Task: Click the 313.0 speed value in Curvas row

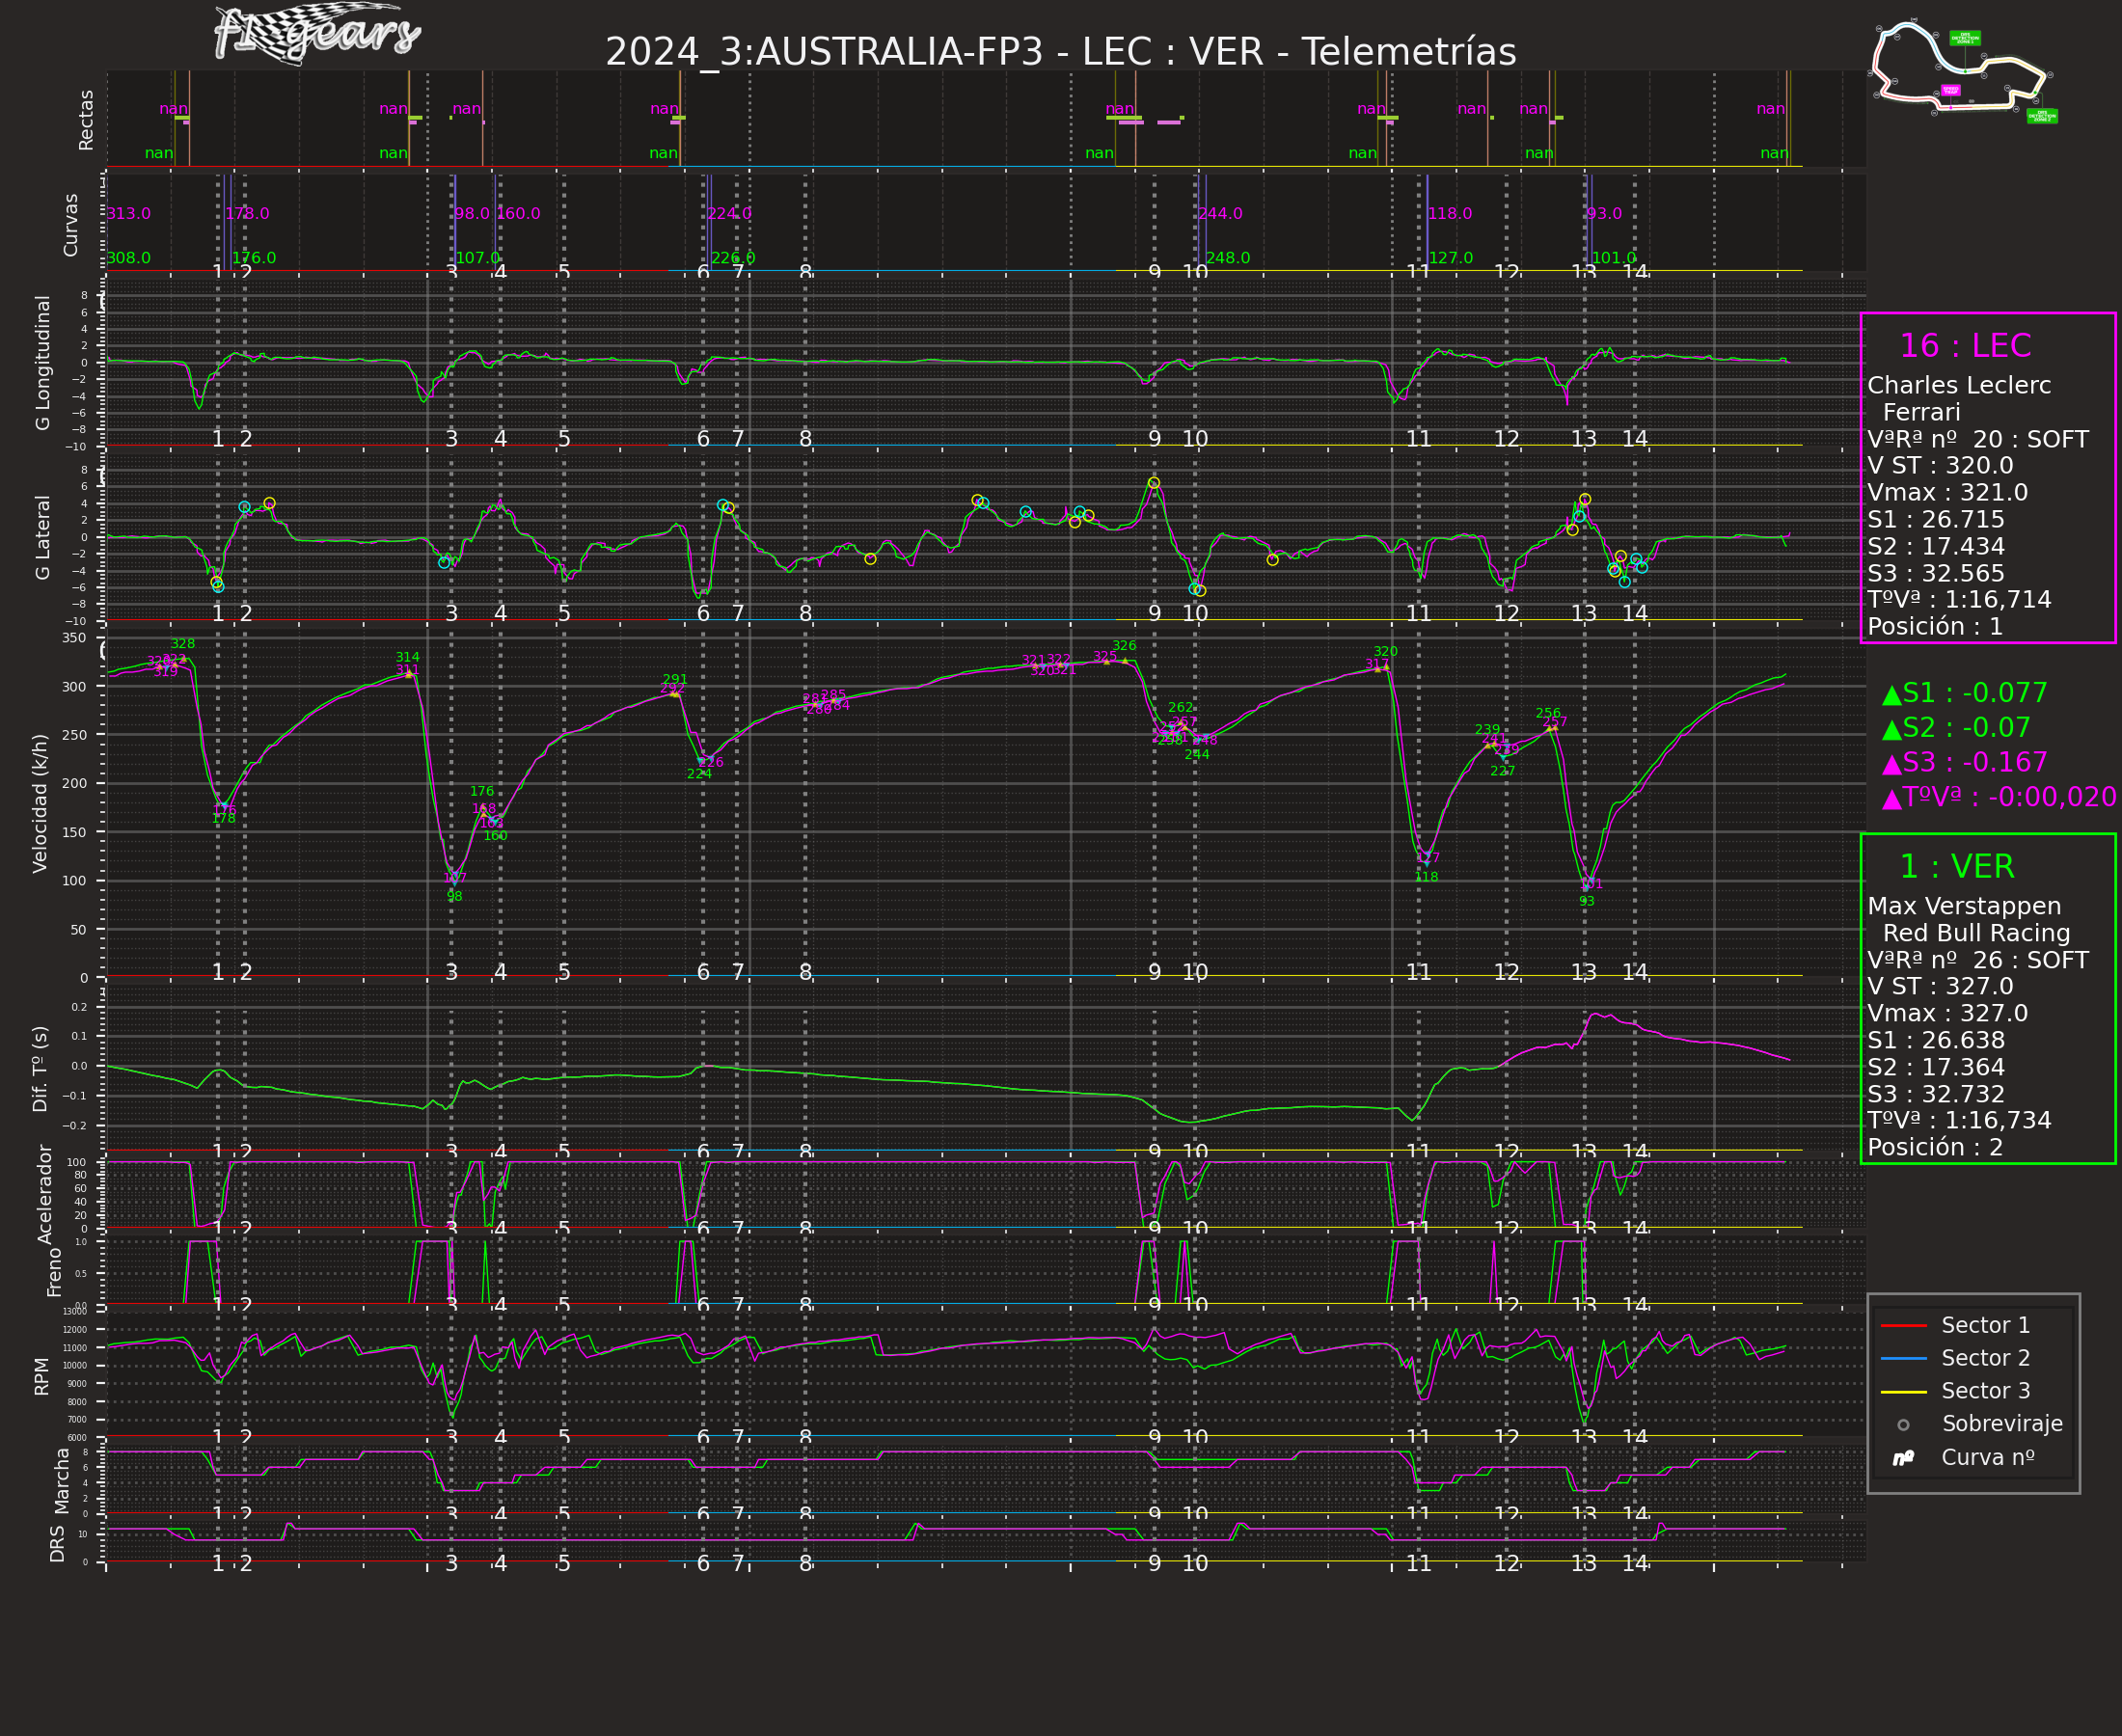Action: 128,214
